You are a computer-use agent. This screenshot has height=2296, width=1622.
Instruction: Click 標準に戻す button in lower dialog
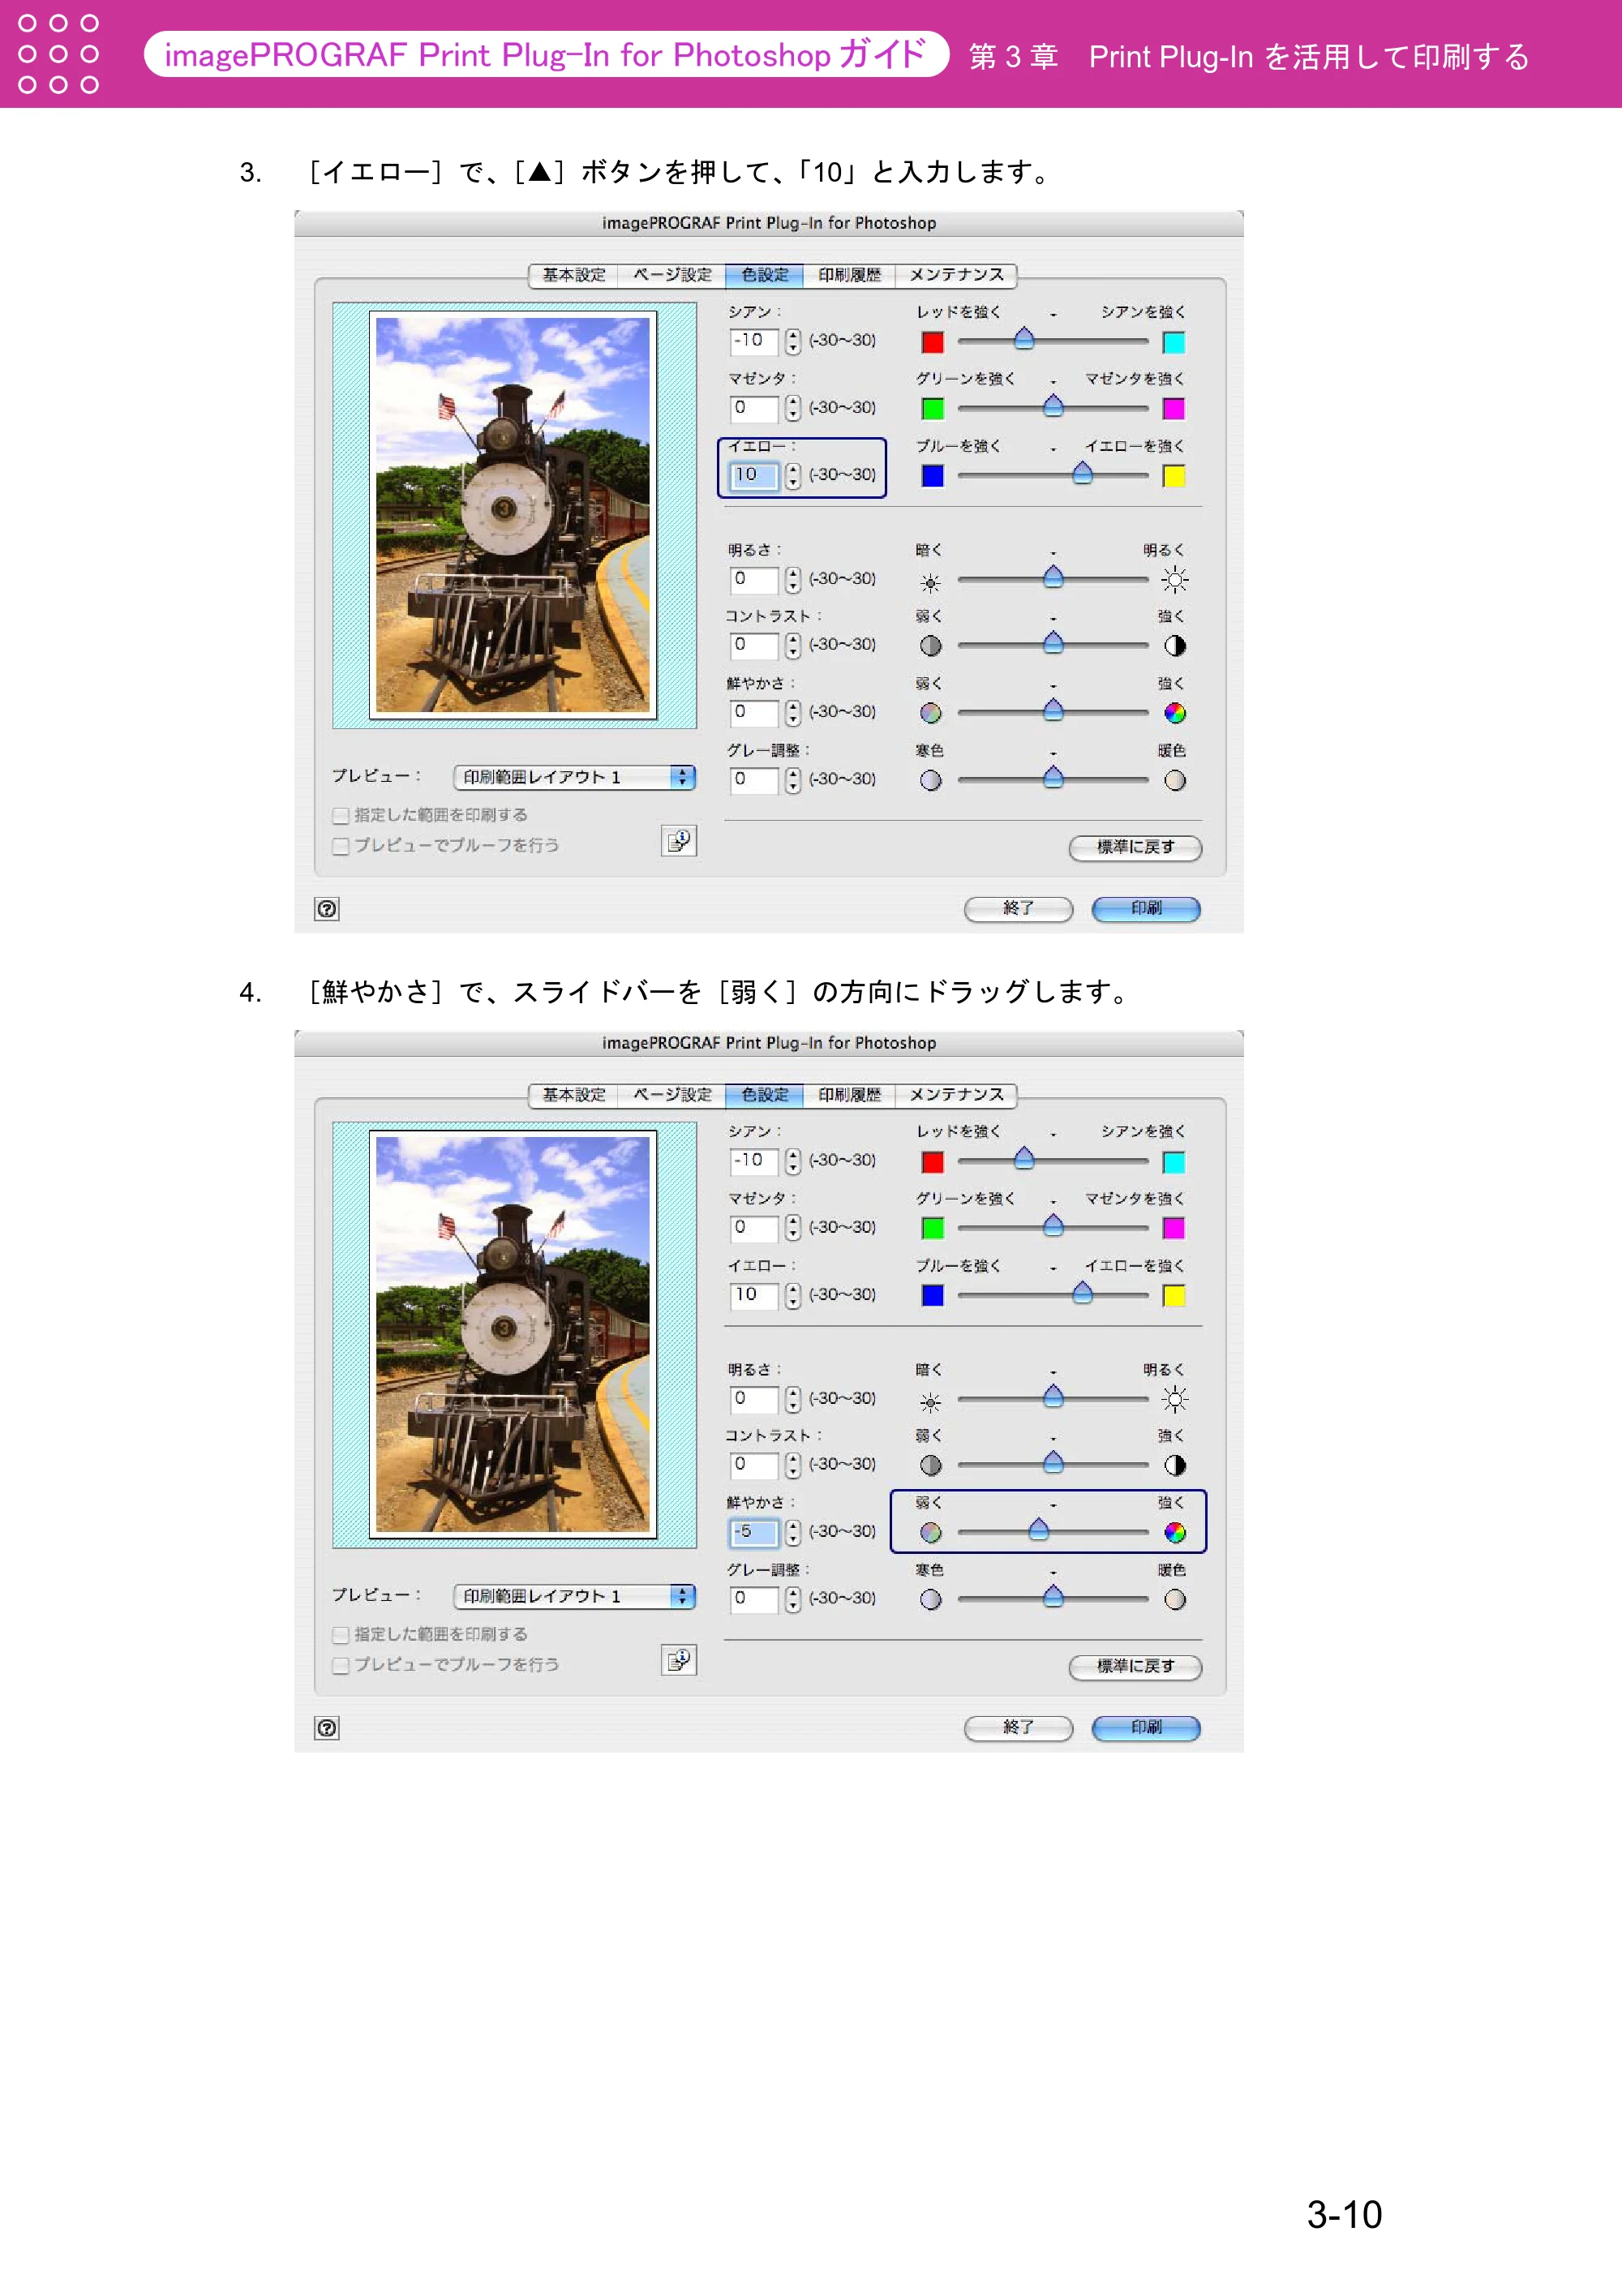[1135, 1666]
